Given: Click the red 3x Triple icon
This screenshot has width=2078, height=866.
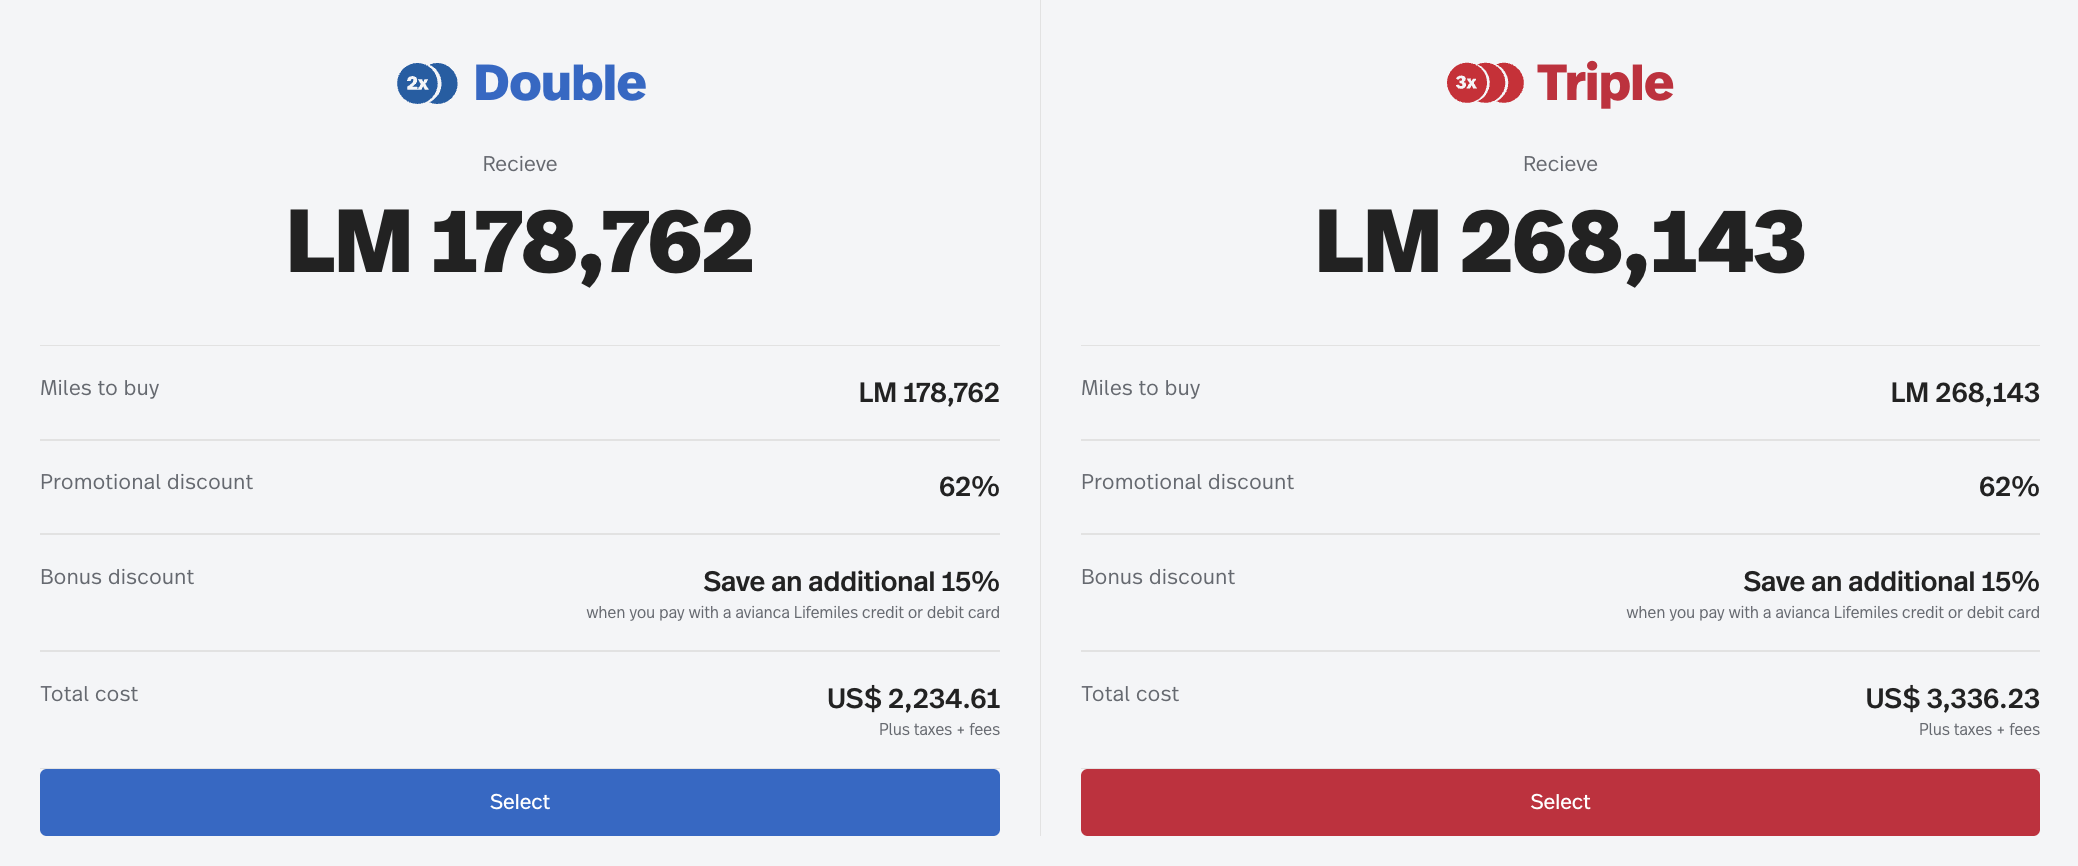Looking at the screenshot, I should pyautogui.click(x=1484, y=83).
